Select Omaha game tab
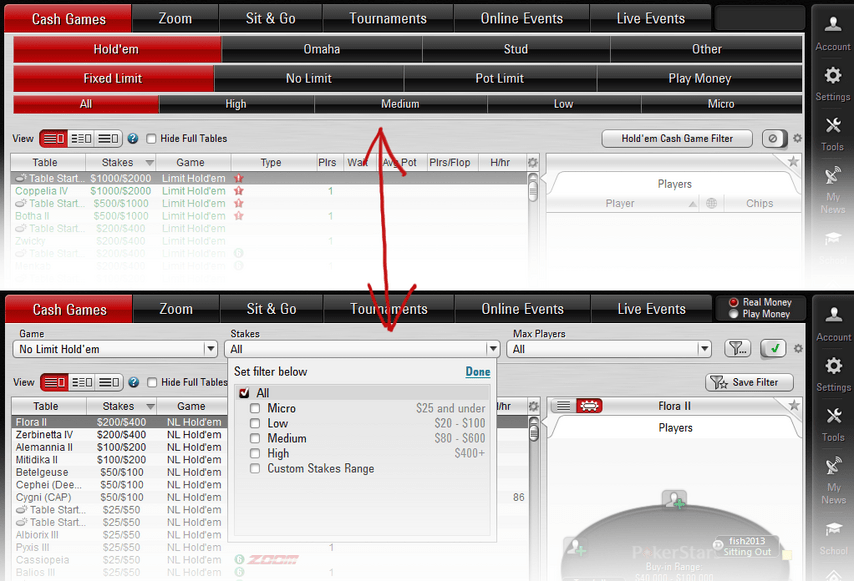Viewport: 854px width, 581px height. pyautogui.click(x=322, y=49)
